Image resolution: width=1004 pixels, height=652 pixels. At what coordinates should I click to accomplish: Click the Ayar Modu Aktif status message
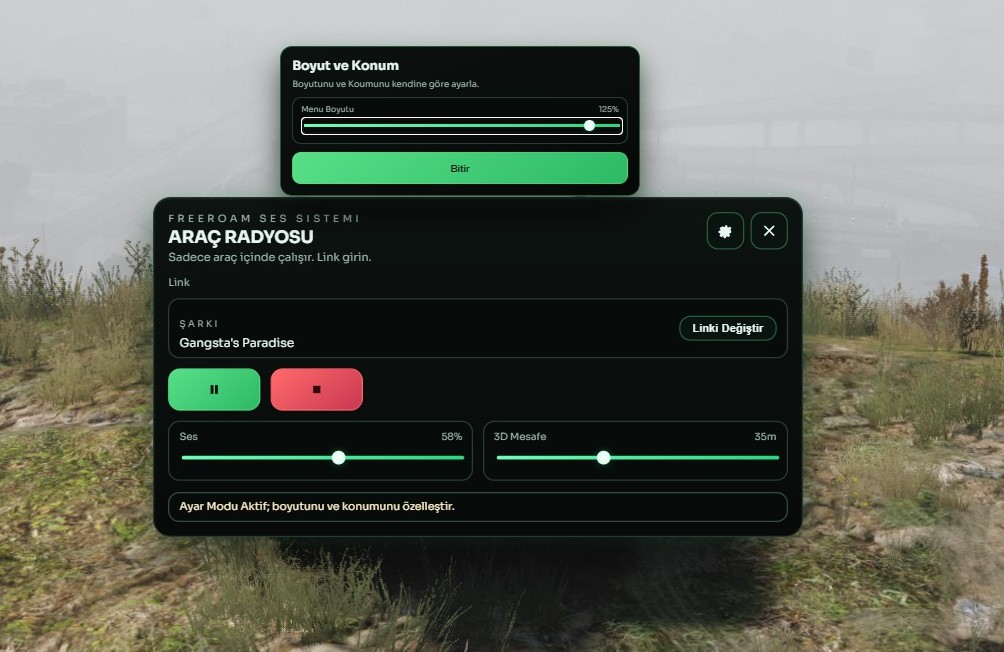(x=317, y=506)
